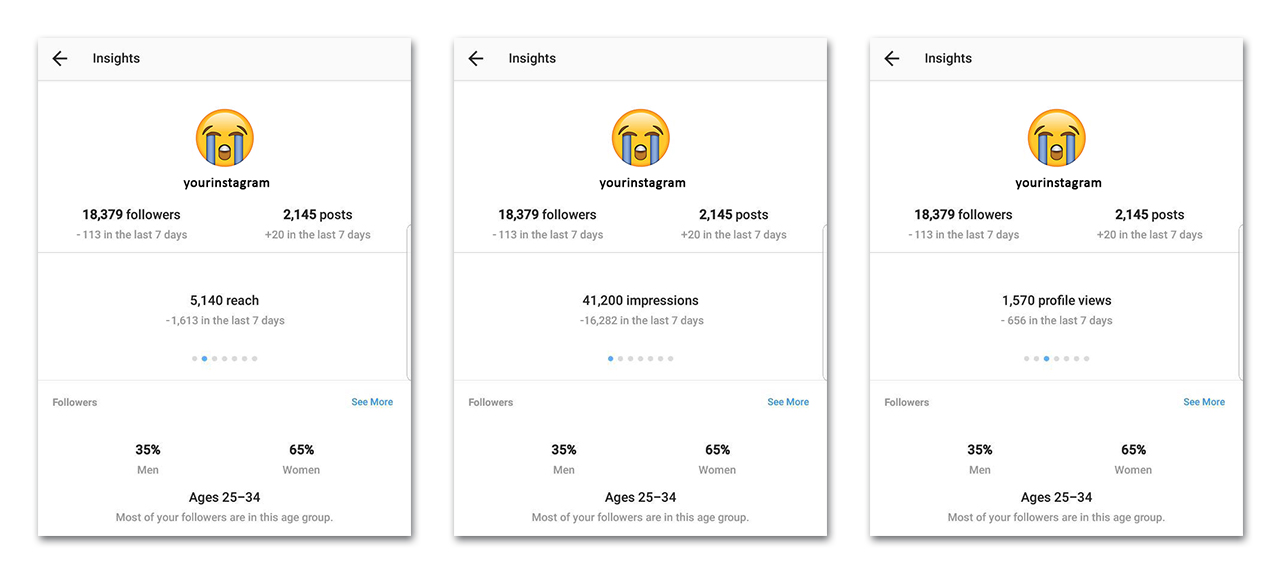Tap the crying emoji avatar in profile views panel
1280x574 pixels.
[1057, 138]
